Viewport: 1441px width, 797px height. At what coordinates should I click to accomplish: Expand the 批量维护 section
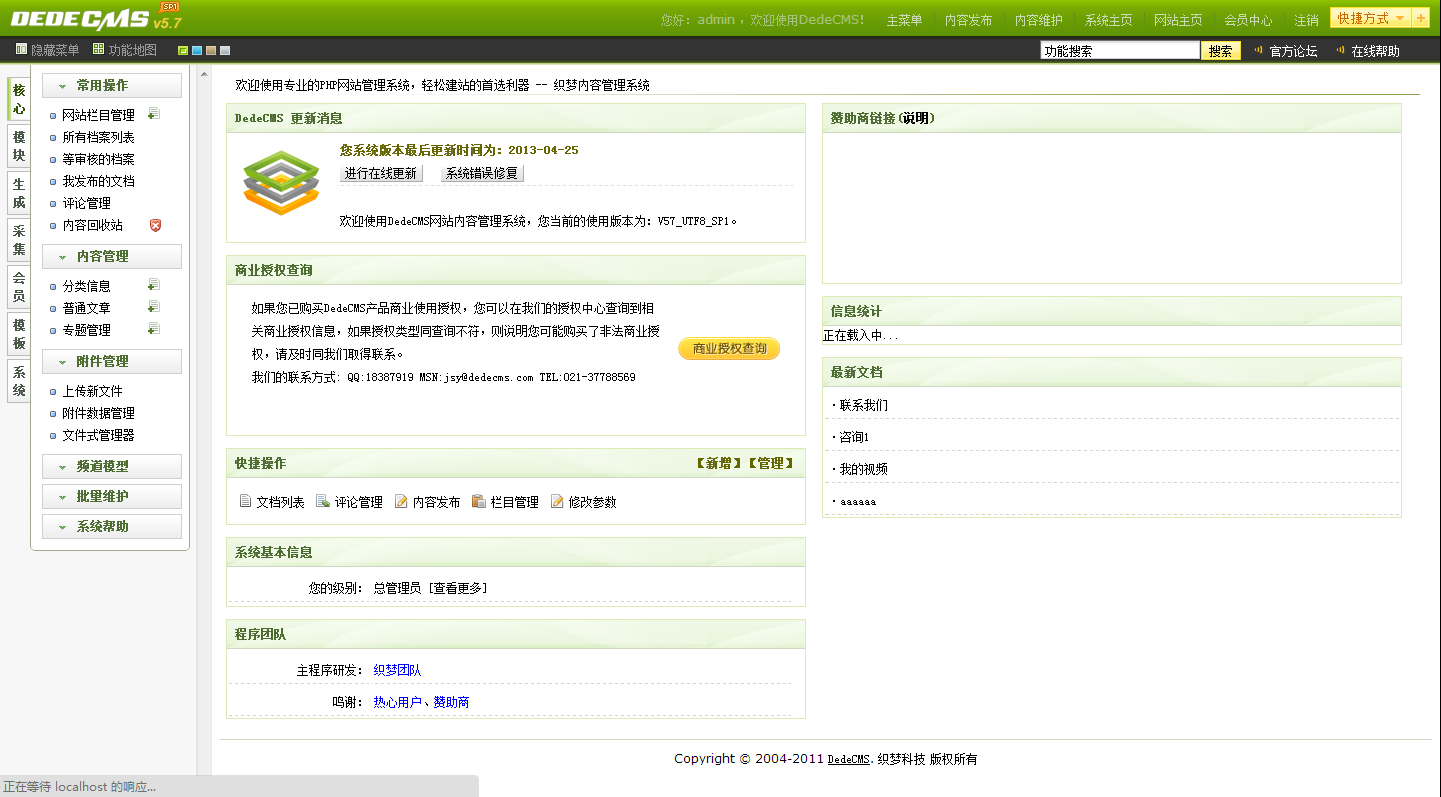click(x=112, y=497)
